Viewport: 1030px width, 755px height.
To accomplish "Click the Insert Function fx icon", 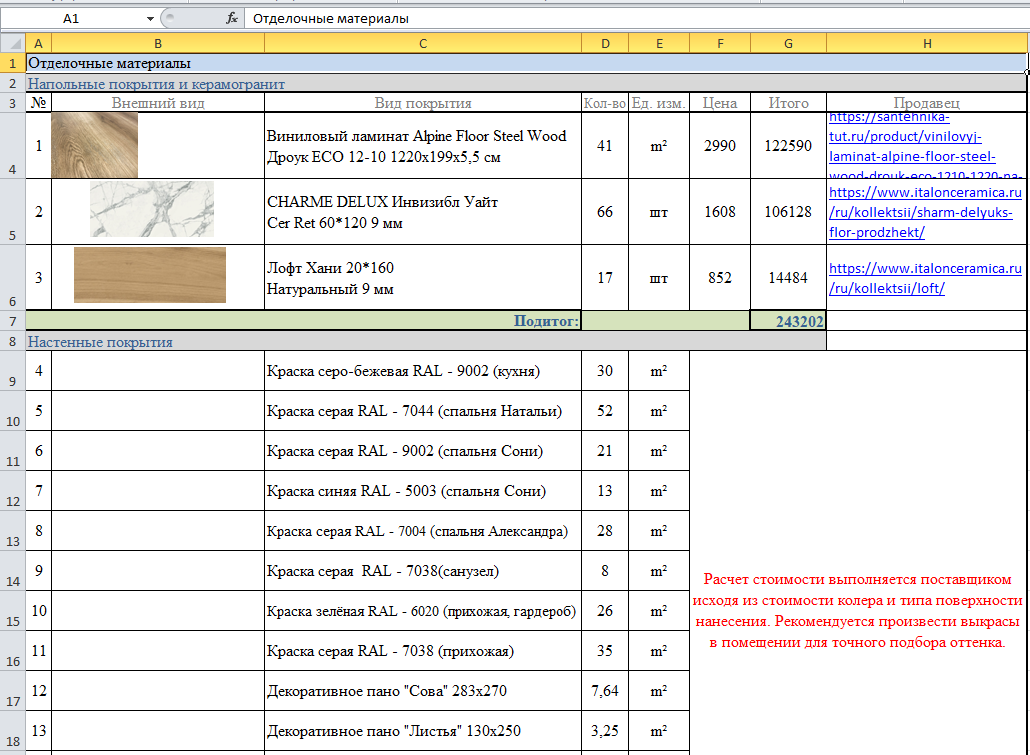I will [232, 18].
